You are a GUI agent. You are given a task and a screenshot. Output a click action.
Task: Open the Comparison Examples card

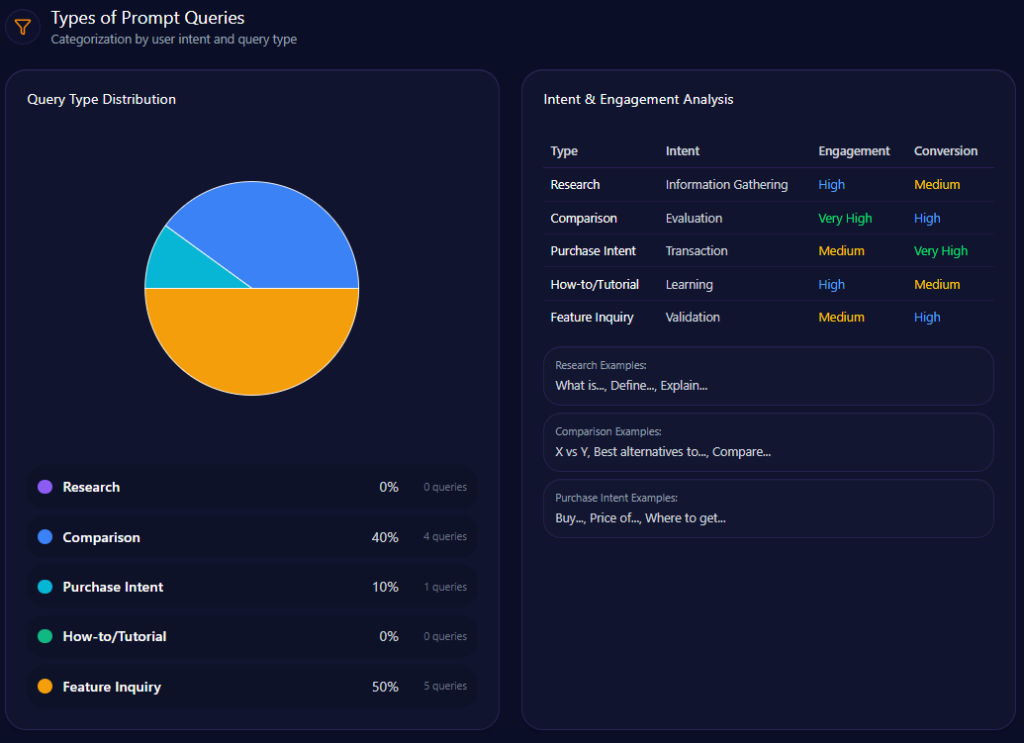[x=767, y=442]
